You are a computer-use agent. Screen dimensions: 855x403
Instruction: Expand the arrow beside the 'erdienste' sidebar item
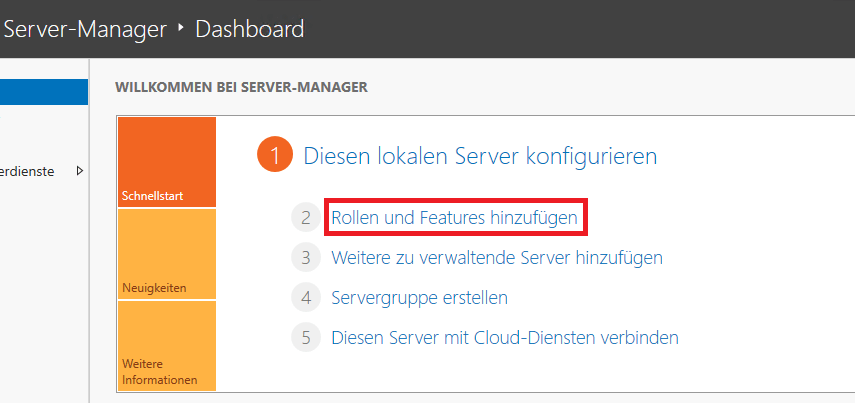point(79,171)
